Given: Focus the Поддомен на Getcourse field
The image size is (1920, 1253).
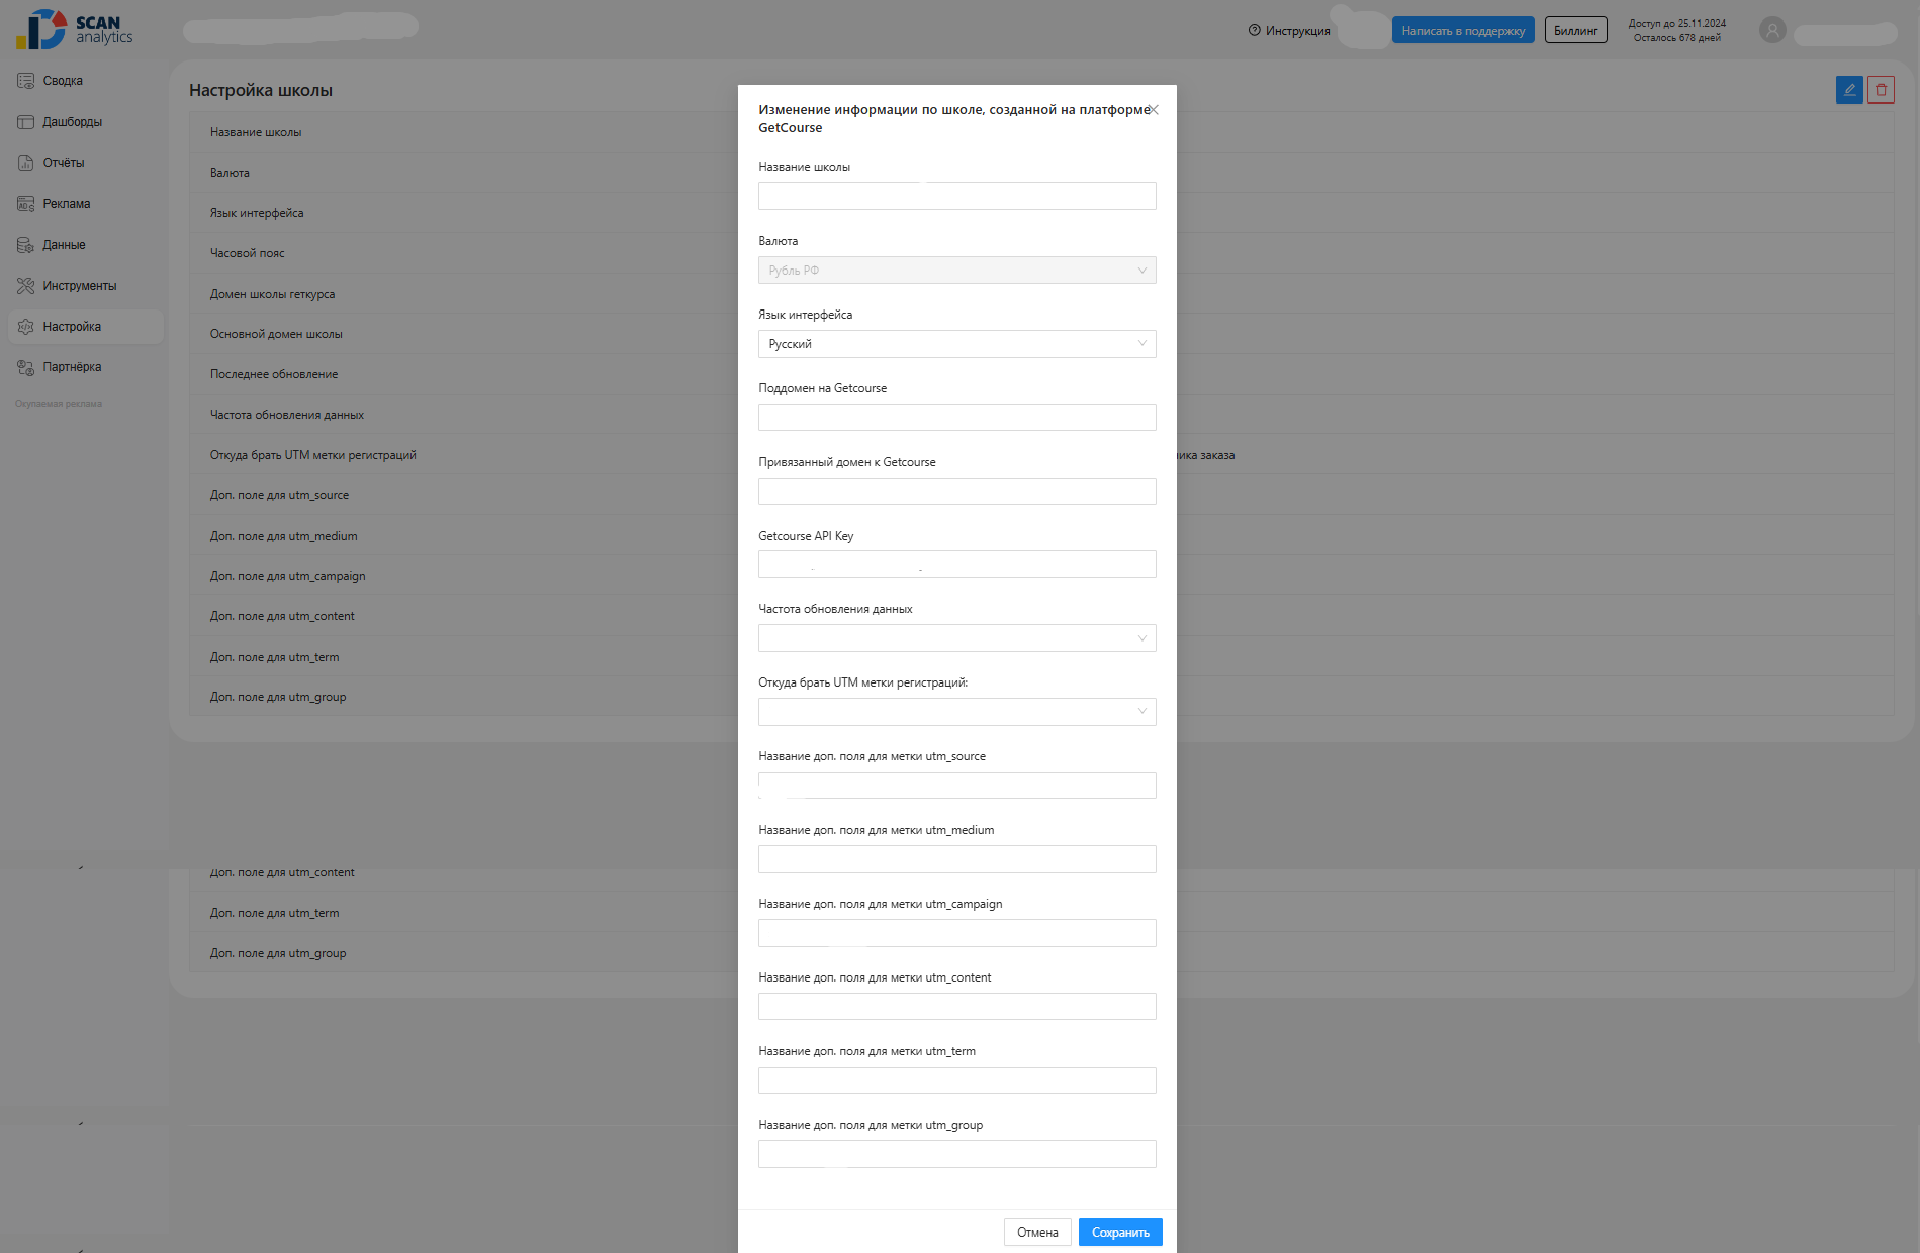Looking at the screenshot, I should 957,417.
